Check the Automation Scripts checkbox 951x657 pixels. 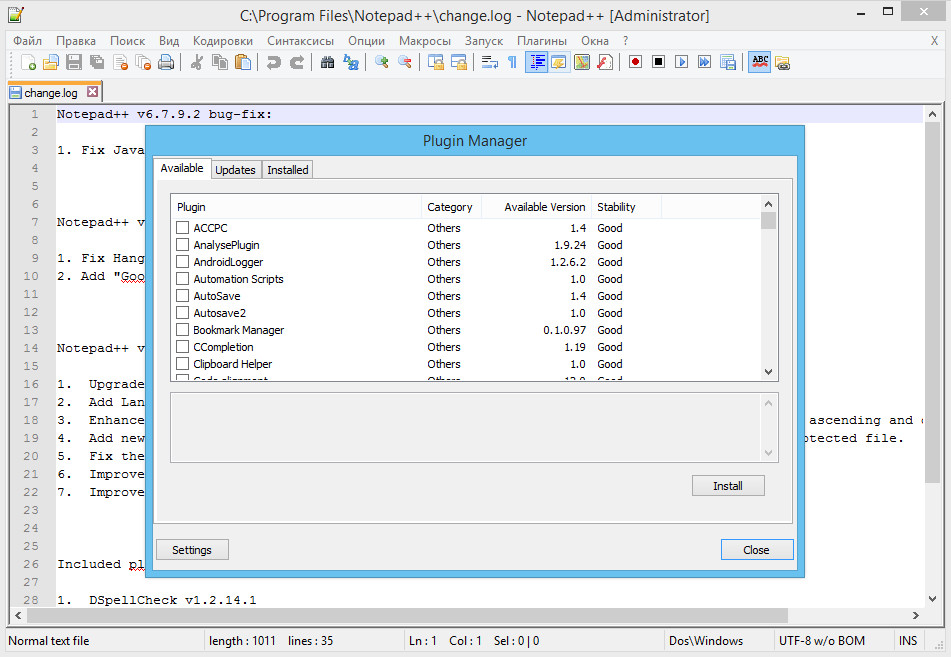[x=182, y=278]
